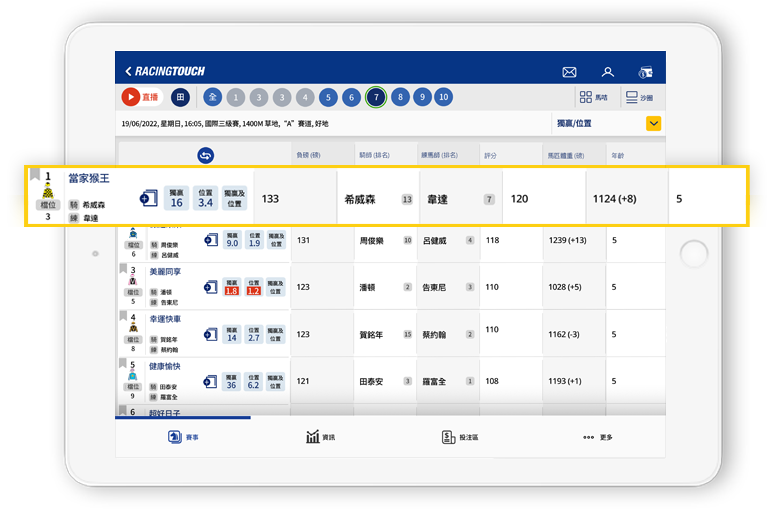The height and width of the screenshot is (509, 770).
Task: Click 位置 odds 2.7 for 幸運快車
Action: [254, 334]
